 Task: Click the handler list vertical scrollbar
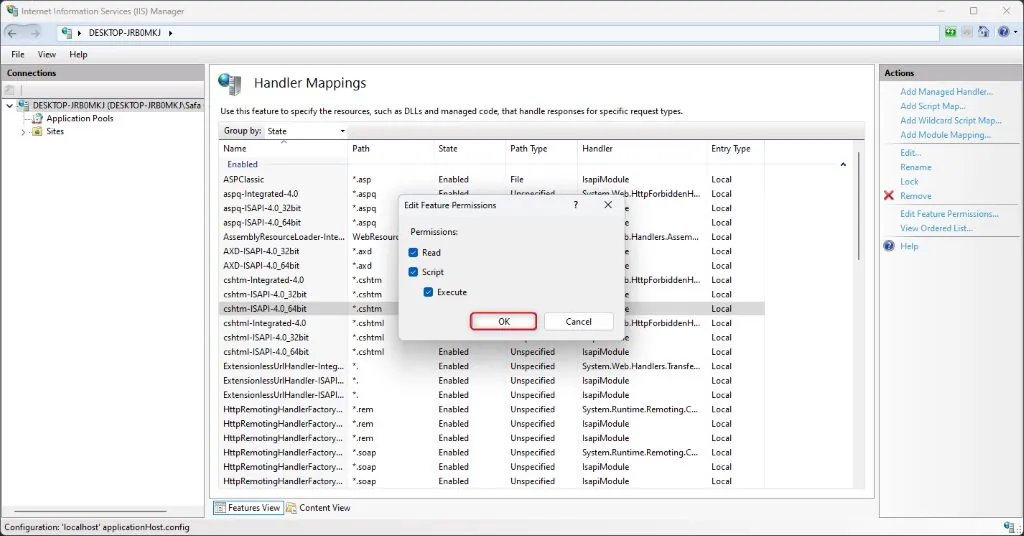[x=858, y=206]
